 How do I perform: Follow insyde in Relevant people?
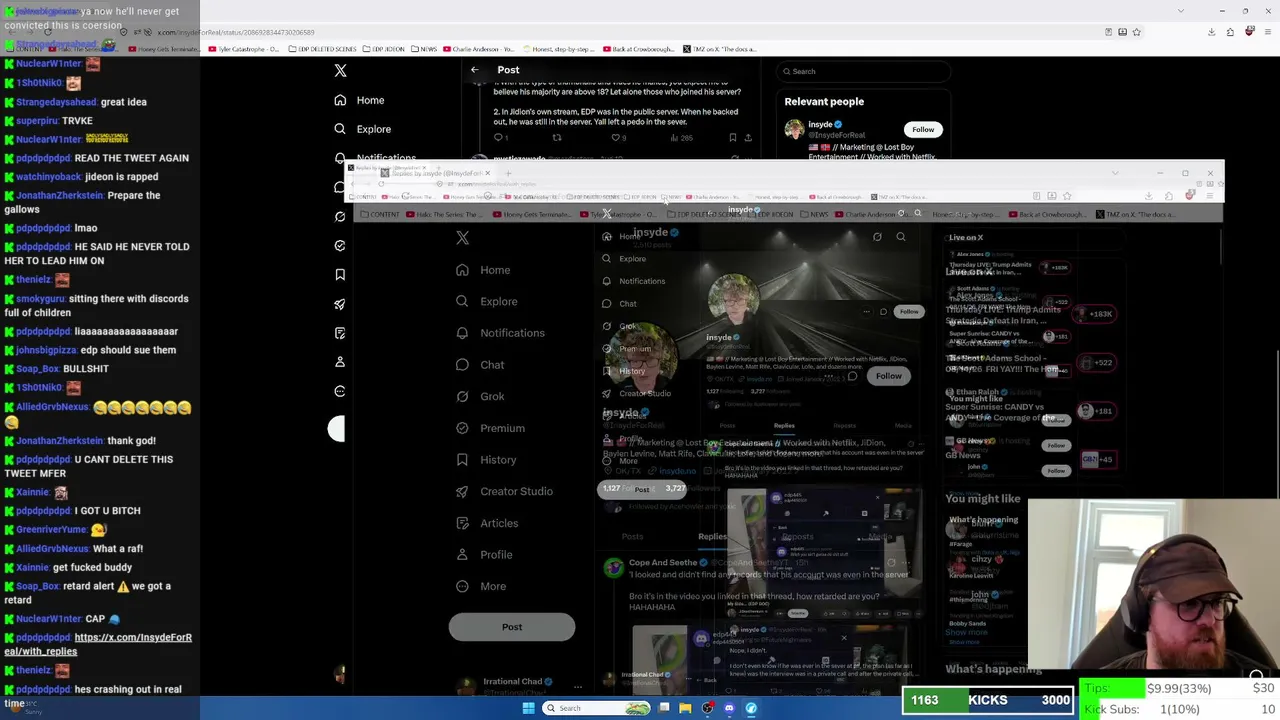923,129
